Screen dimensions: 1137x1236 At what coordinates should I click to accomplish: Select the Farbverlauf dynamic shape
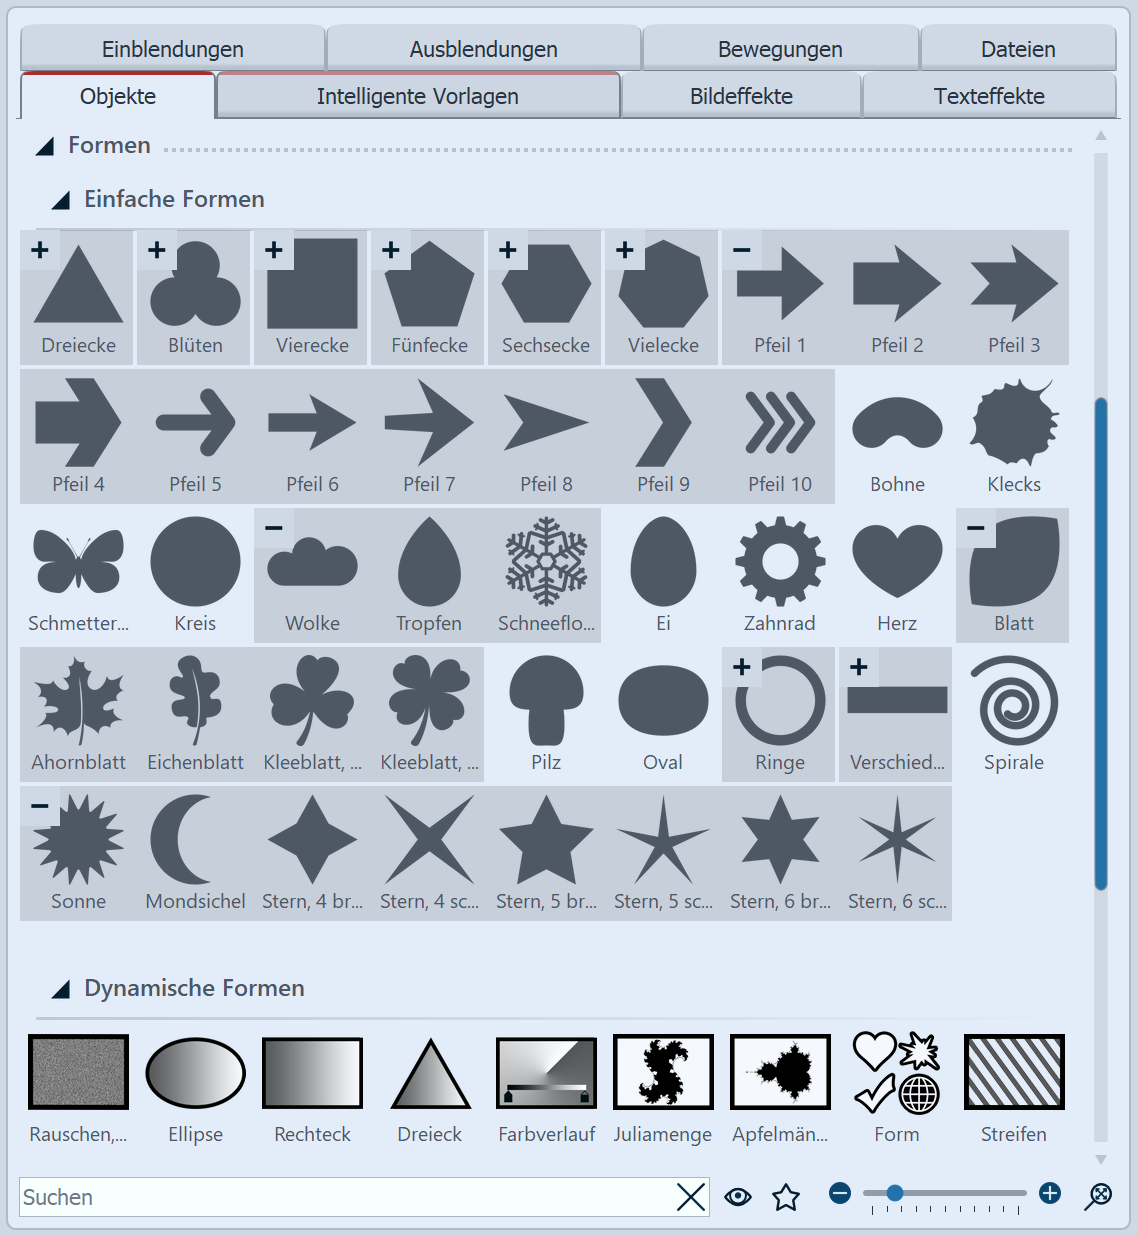tap(545, 1071)
